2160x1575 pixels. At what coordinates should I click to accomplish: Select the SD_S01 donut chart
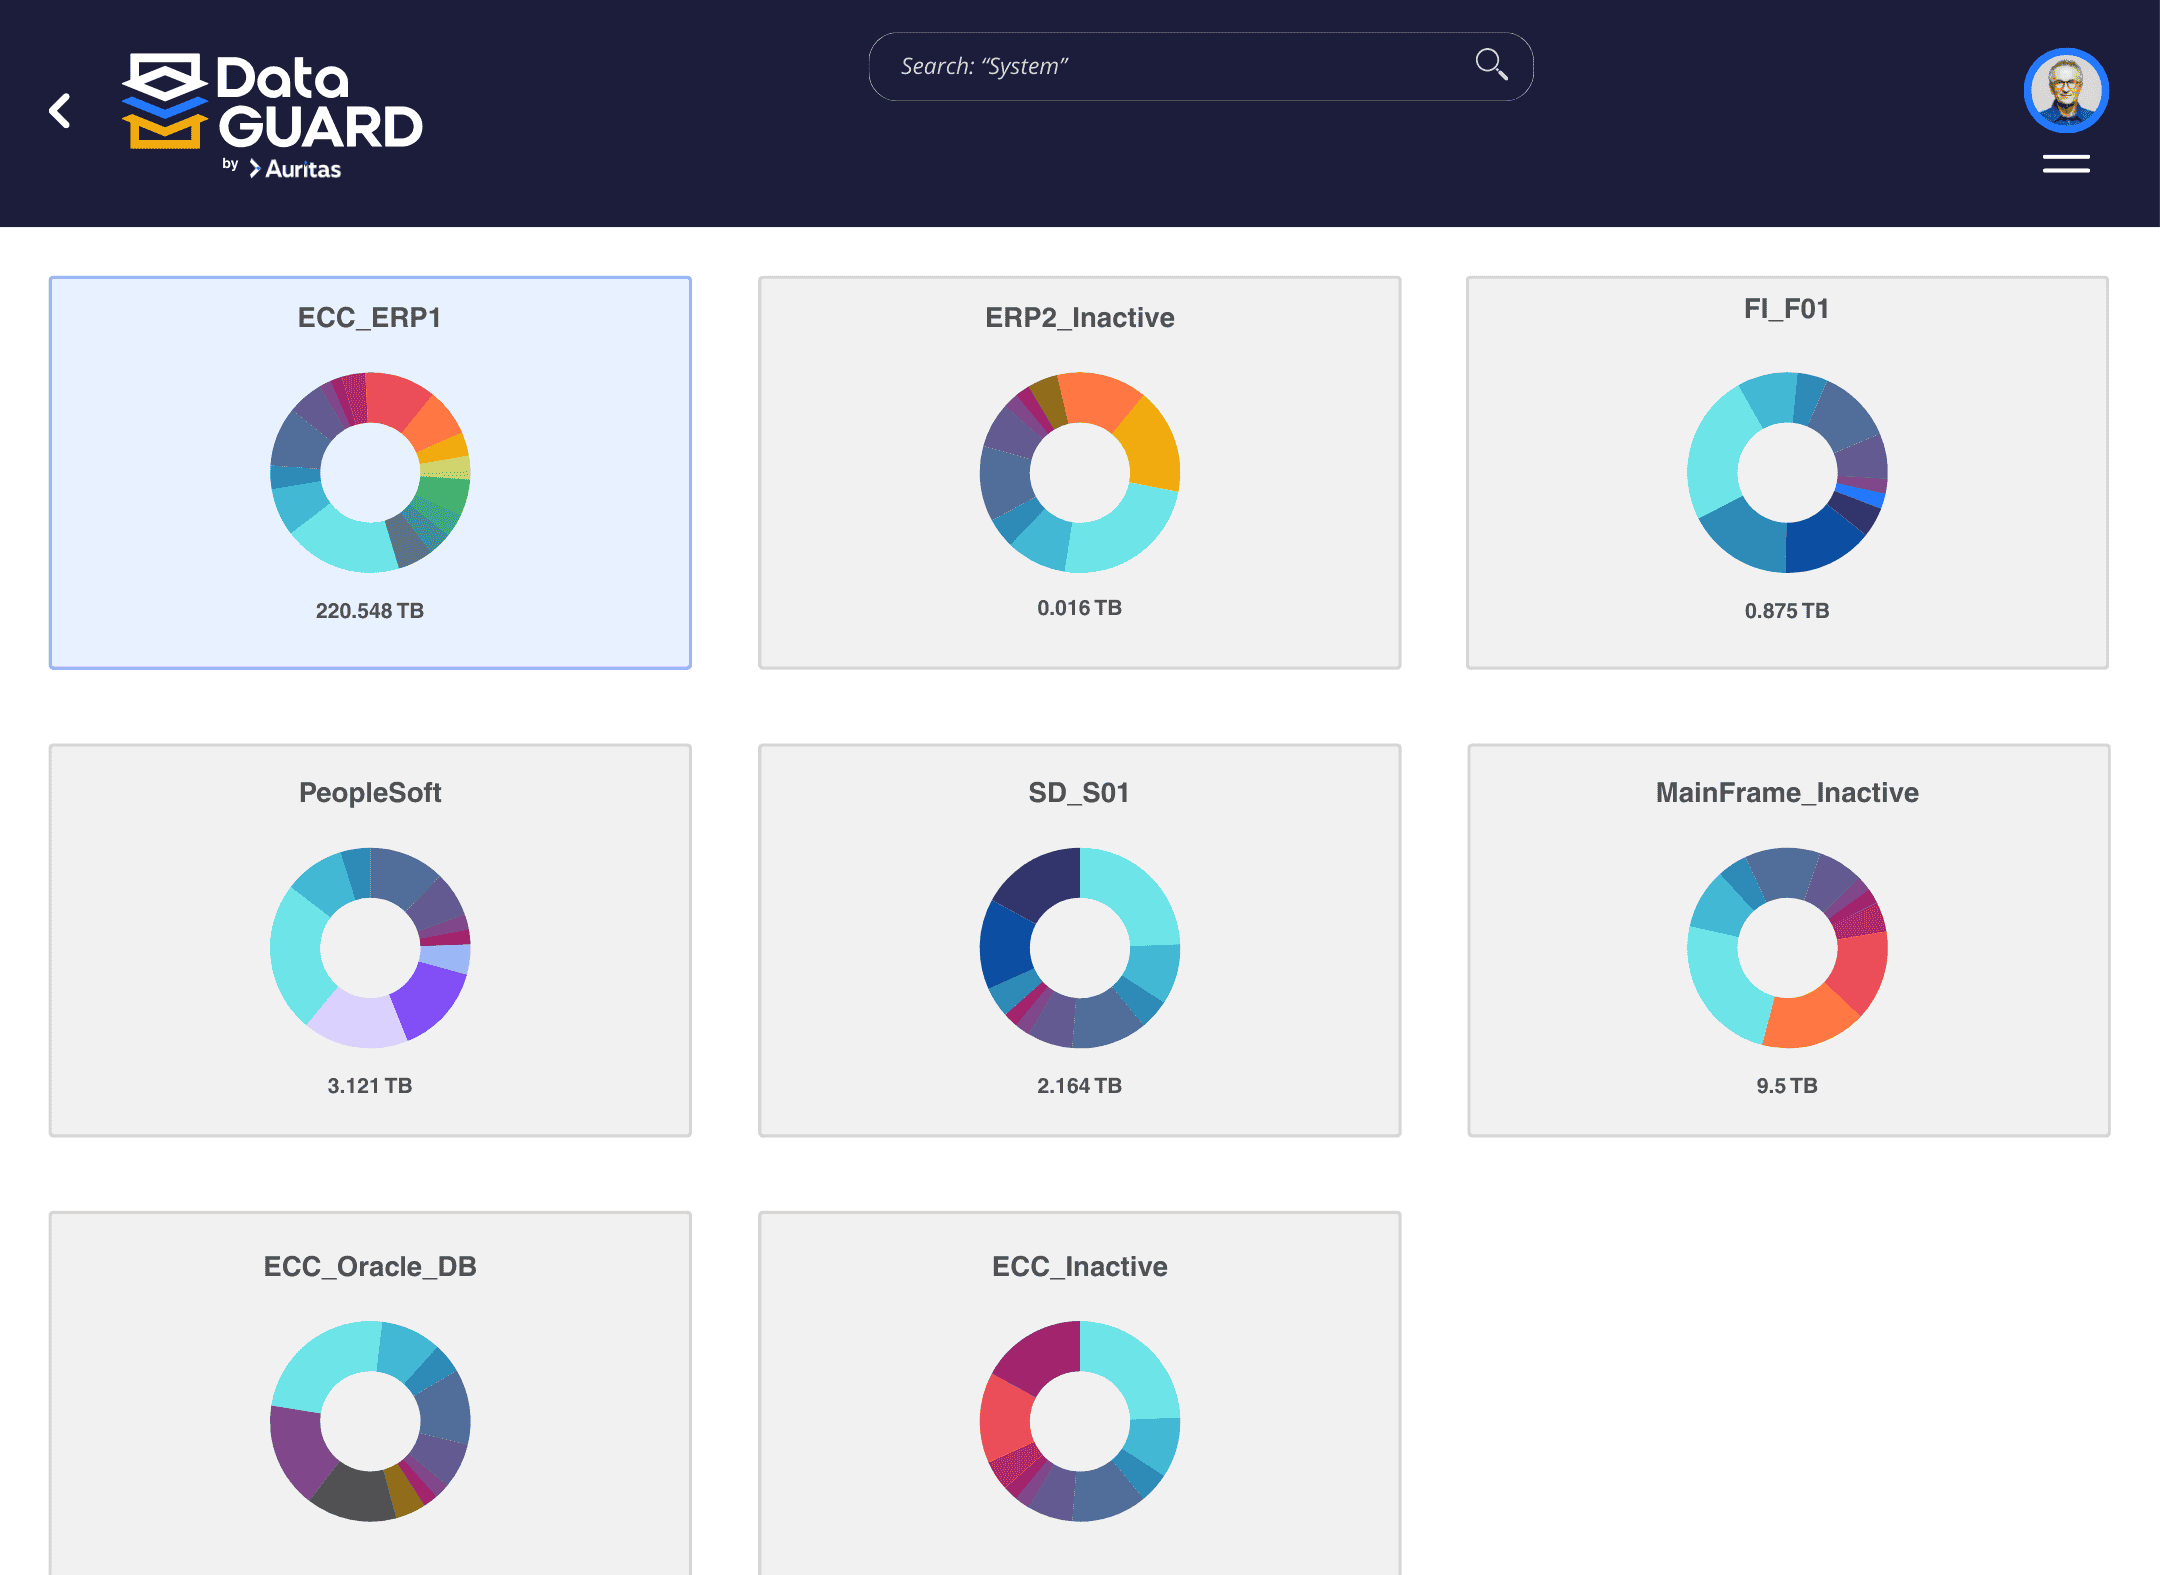pyautogui.click(x=1079, y=946)
